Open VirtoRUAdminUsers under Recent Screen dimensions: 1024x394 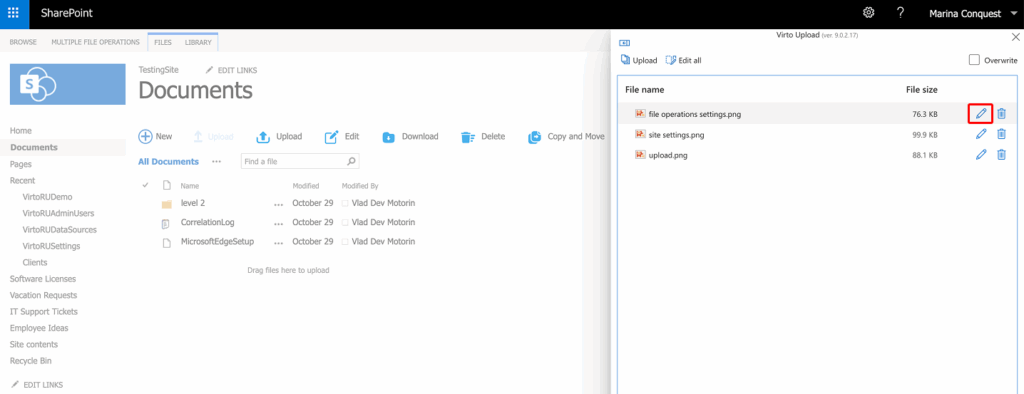click(x=58, y=213)
